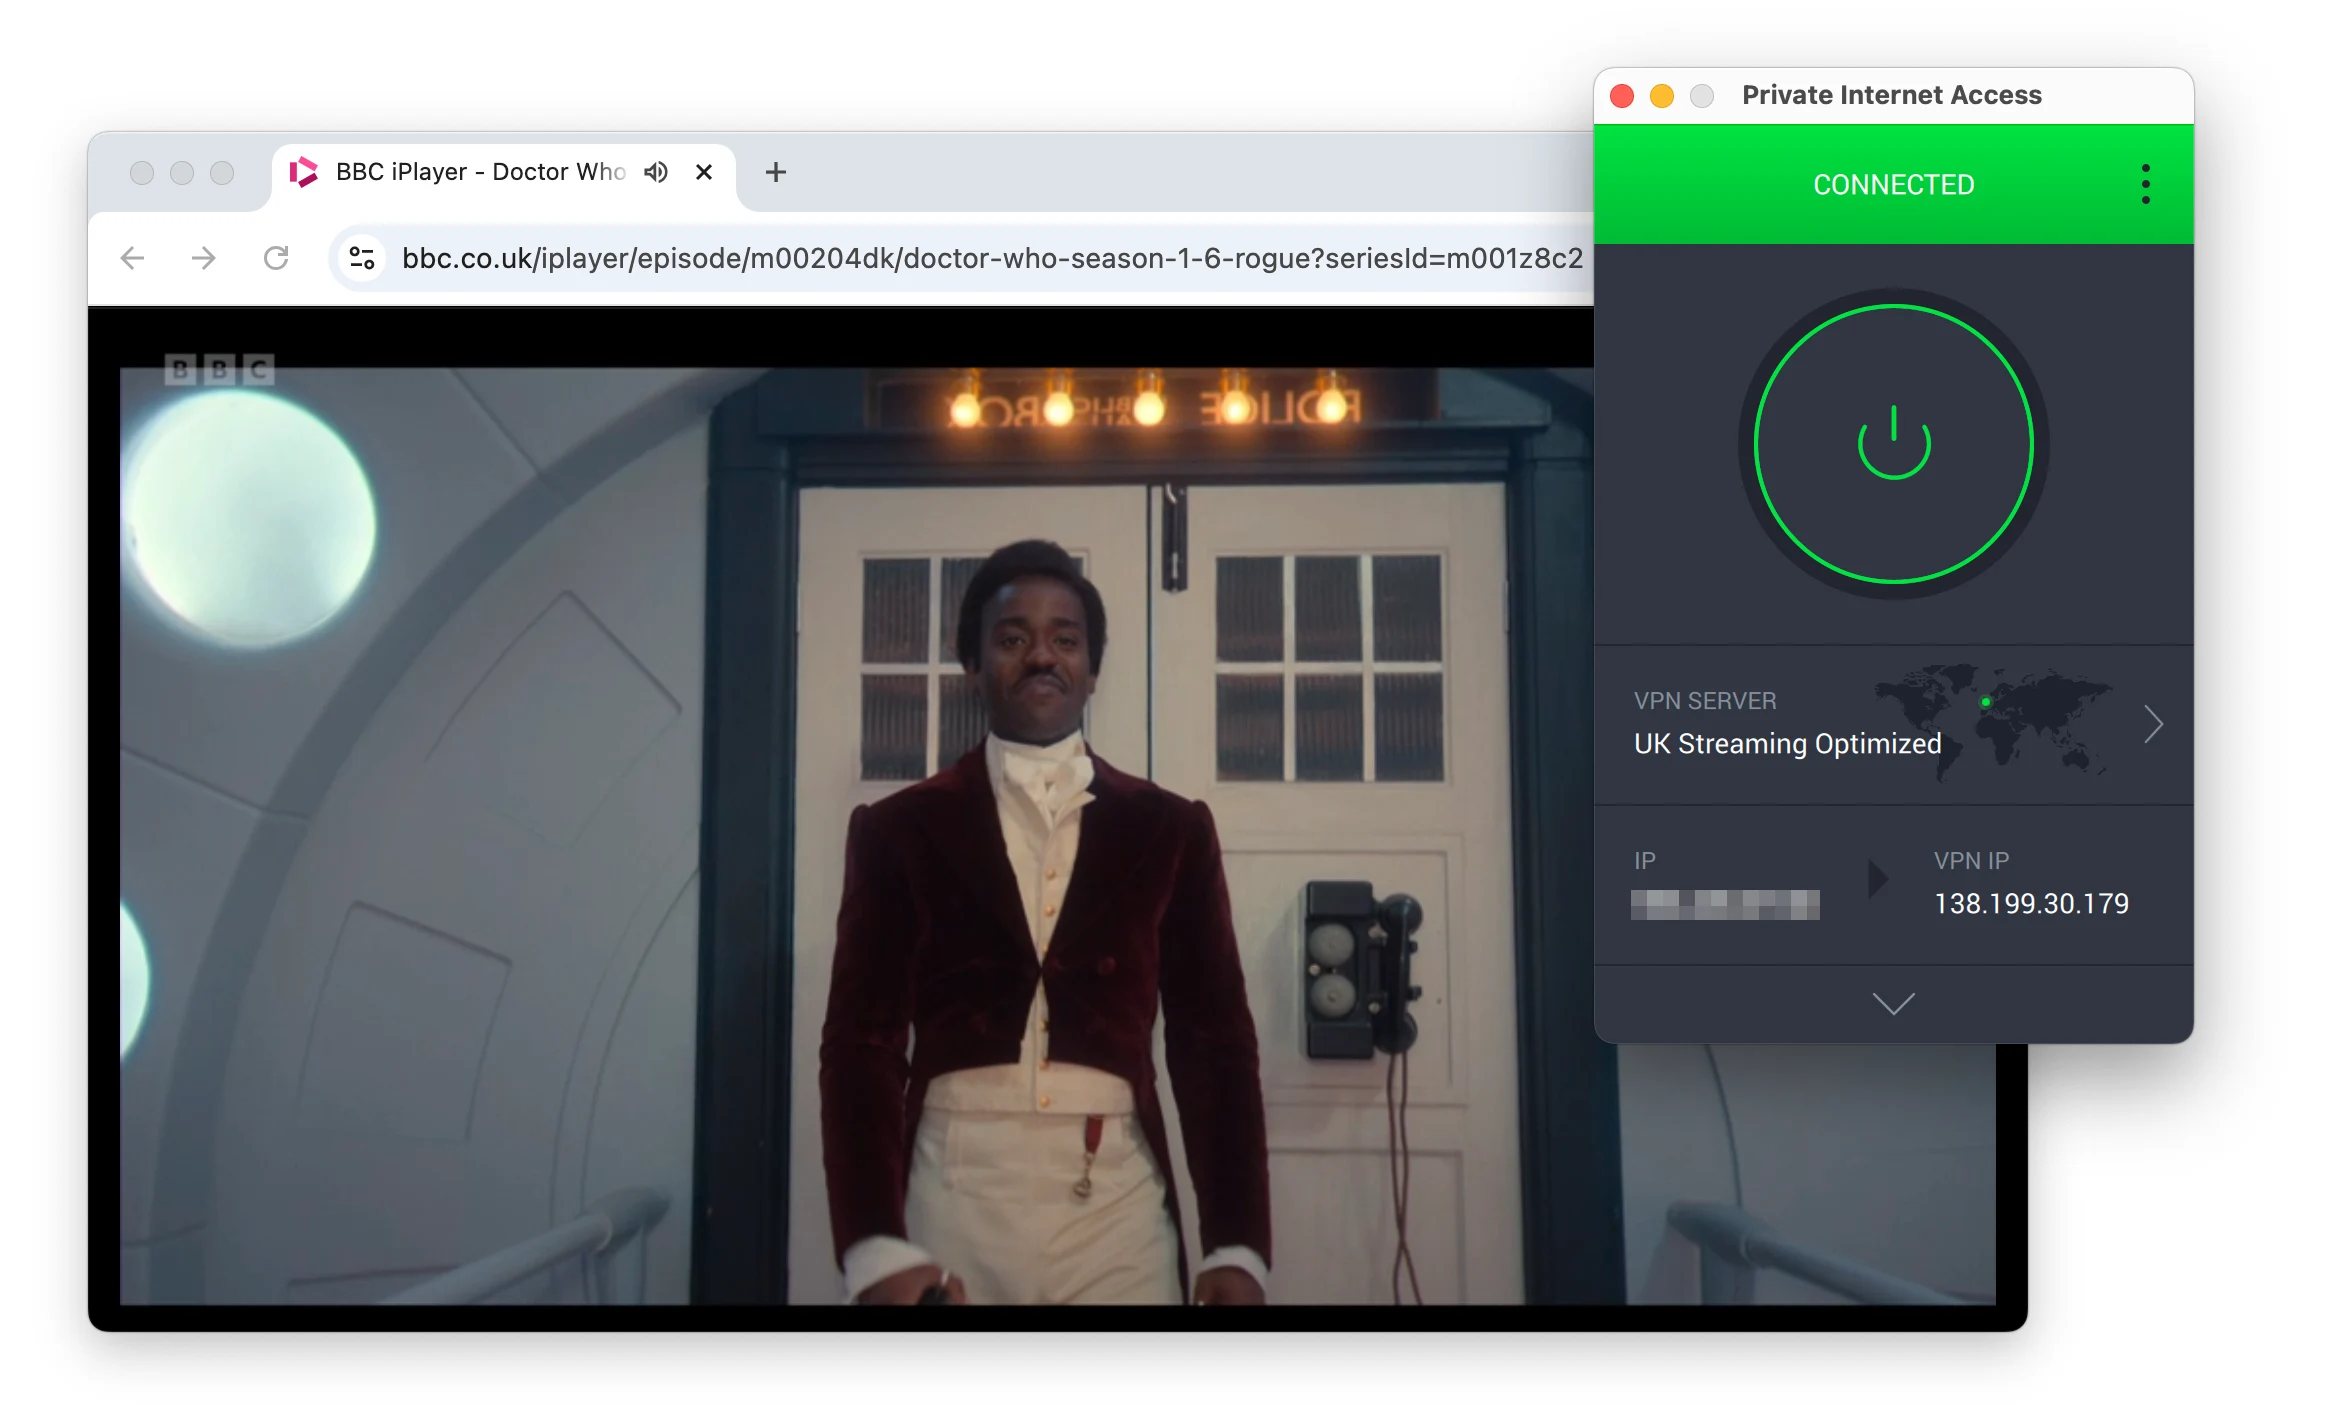Viewport: 2332px width, 1422px height.
Task: Open site information icon in address bar
Action: click(362, 258)
